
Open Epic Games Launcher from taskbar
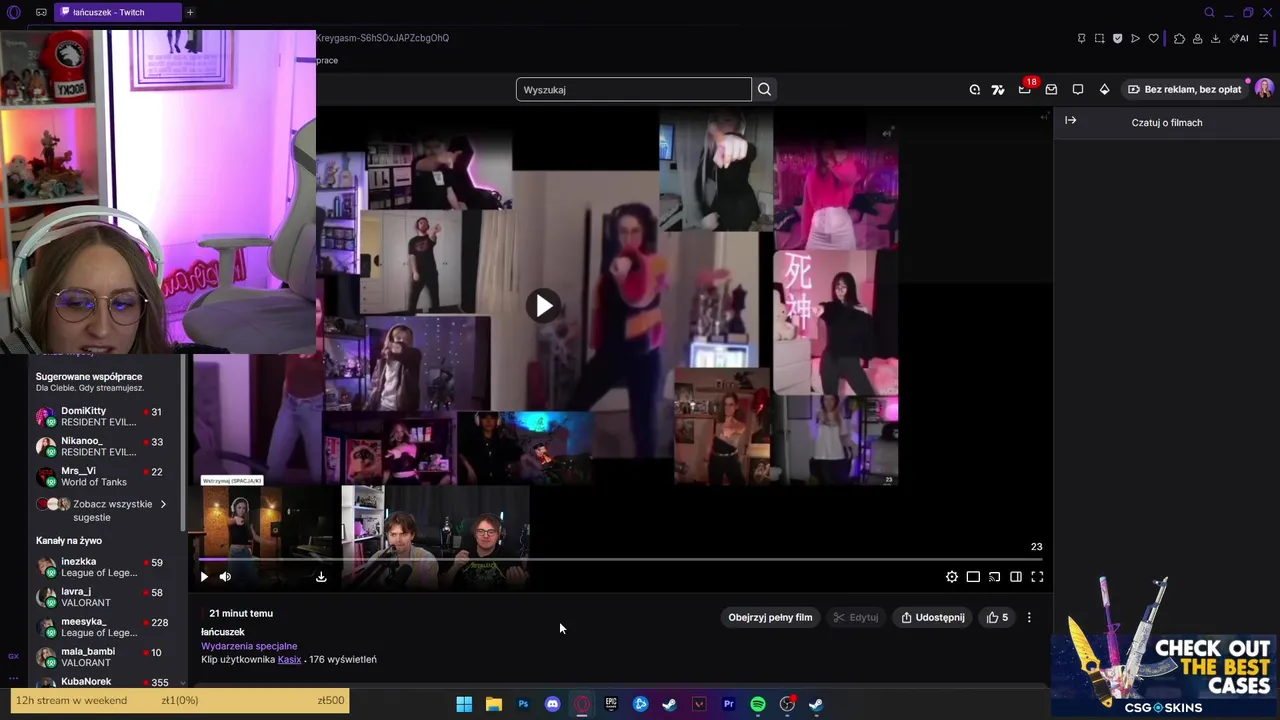click(x=611, y=704)
